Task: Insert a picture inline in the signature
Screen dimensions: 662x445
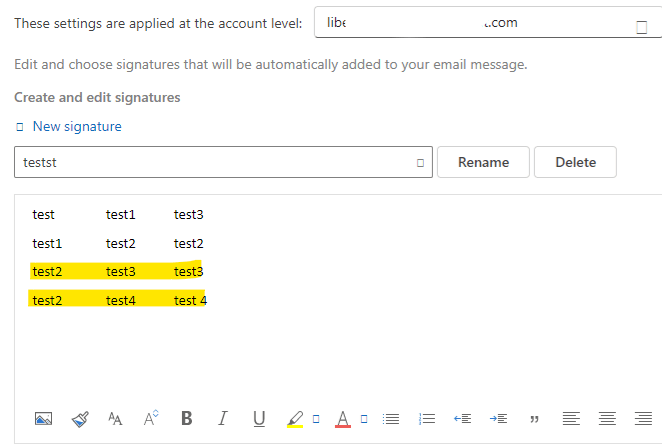Action: [43, 419]
